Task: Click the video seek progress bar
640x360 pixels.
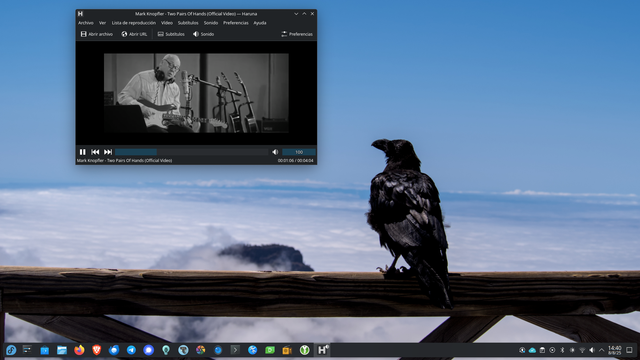Action: [191, 152]
